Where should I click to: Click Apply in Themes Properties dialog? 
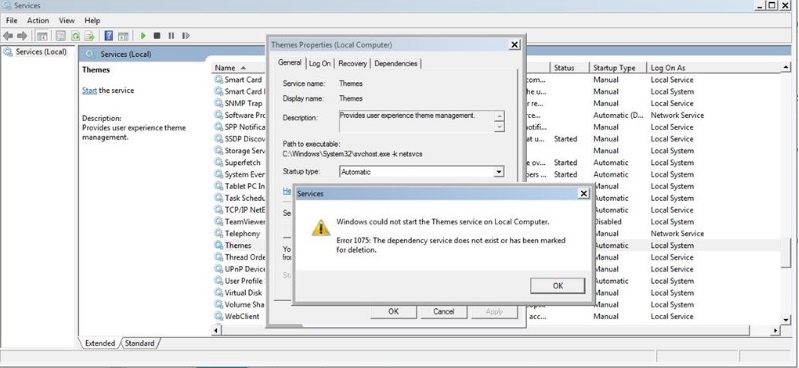point(494,311)
